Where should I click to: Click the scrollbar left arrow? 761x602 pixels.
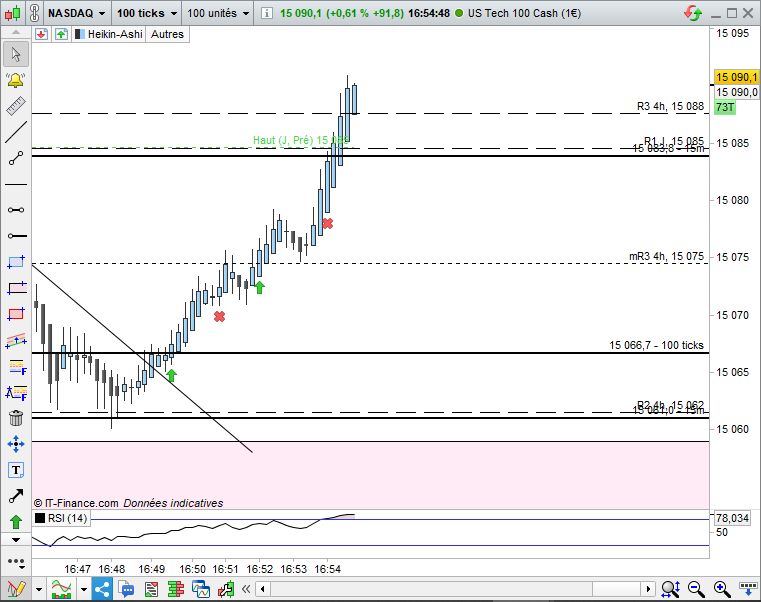tap(263, 589)
